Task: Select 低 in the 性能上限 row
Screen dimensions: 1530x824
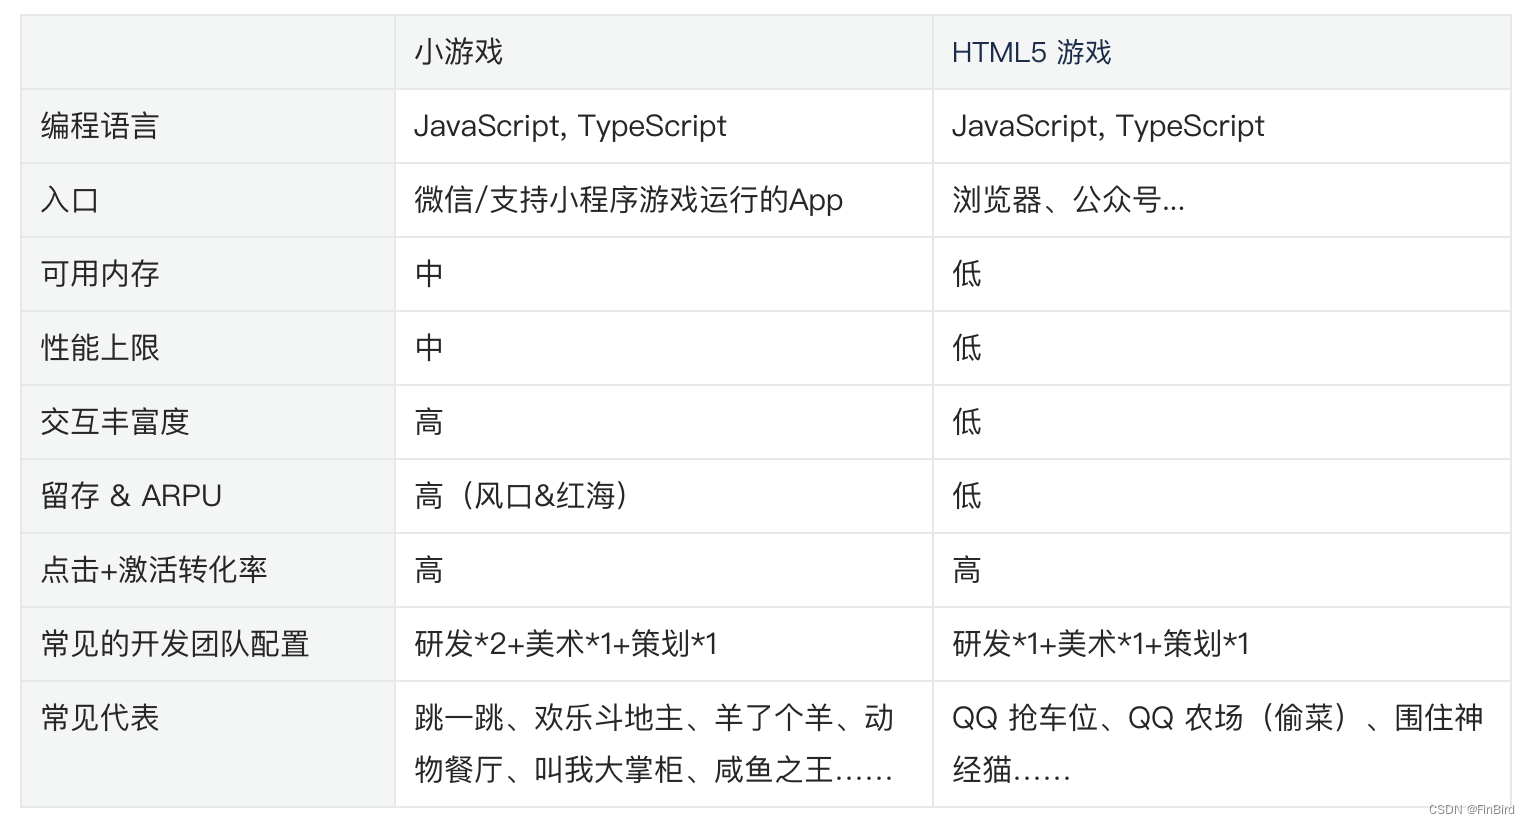Action: 967,348
